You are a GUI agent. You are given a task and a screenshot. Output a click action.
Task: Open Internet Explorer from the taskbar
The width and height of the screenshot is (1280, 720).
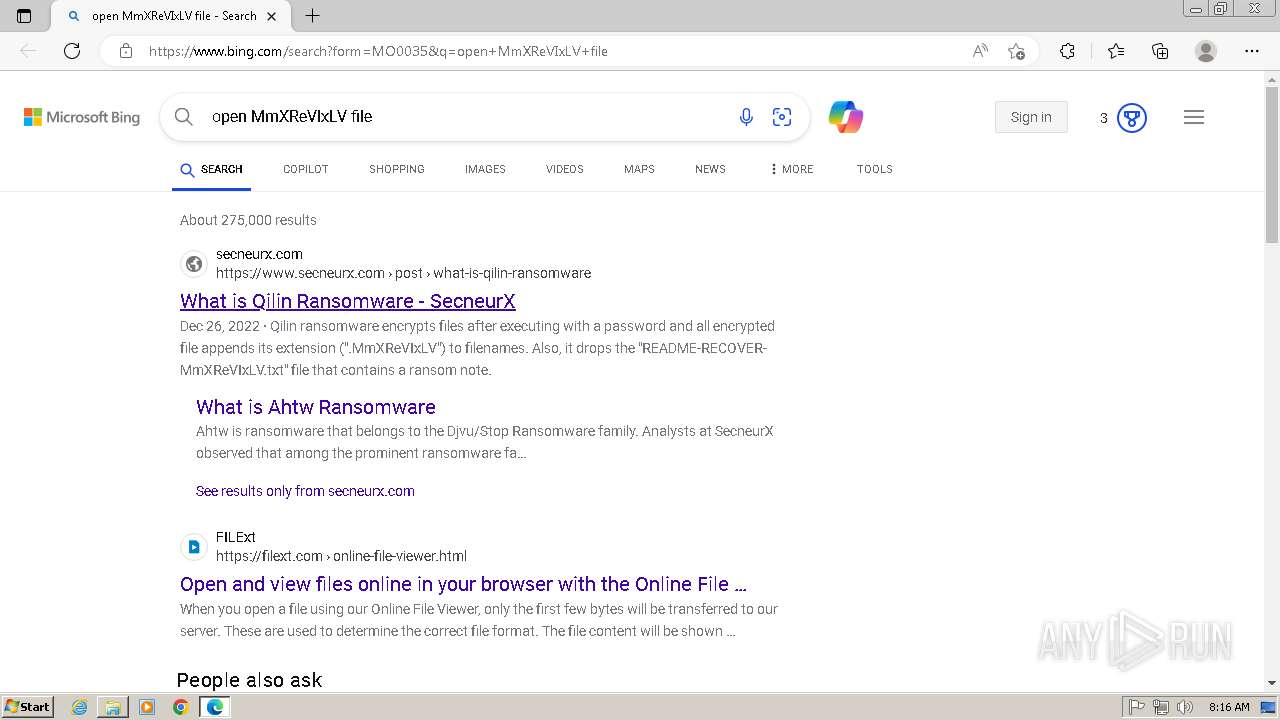coord(80,707)
